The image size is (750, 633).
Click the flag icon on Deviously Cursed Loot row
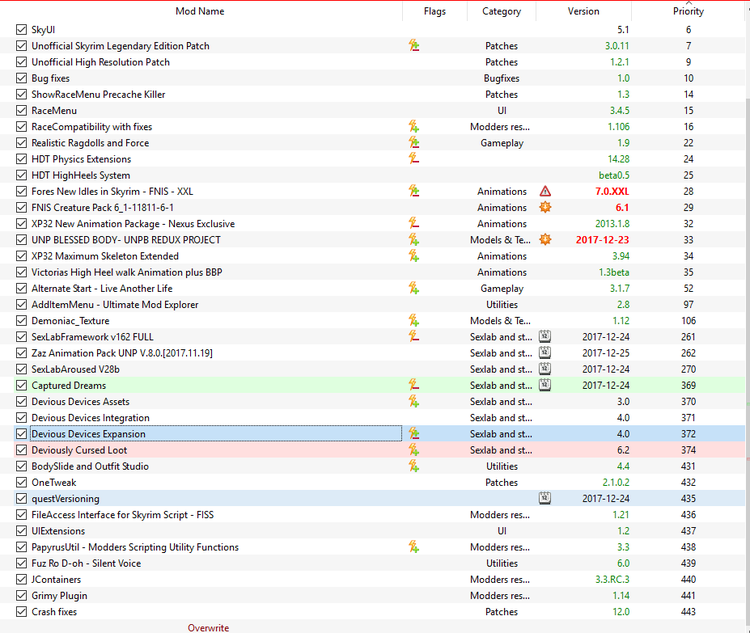(414, 450)
